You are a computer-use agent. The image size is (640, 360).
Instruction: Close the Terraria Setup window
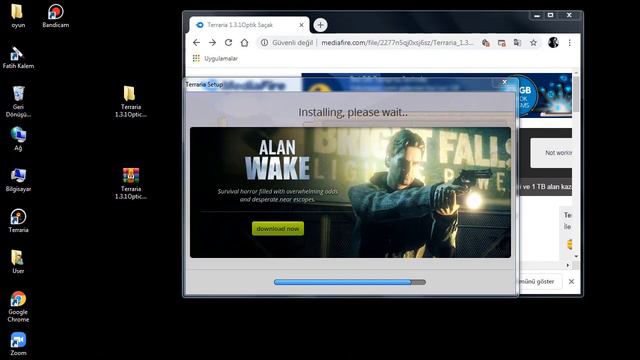coord(504,82)
